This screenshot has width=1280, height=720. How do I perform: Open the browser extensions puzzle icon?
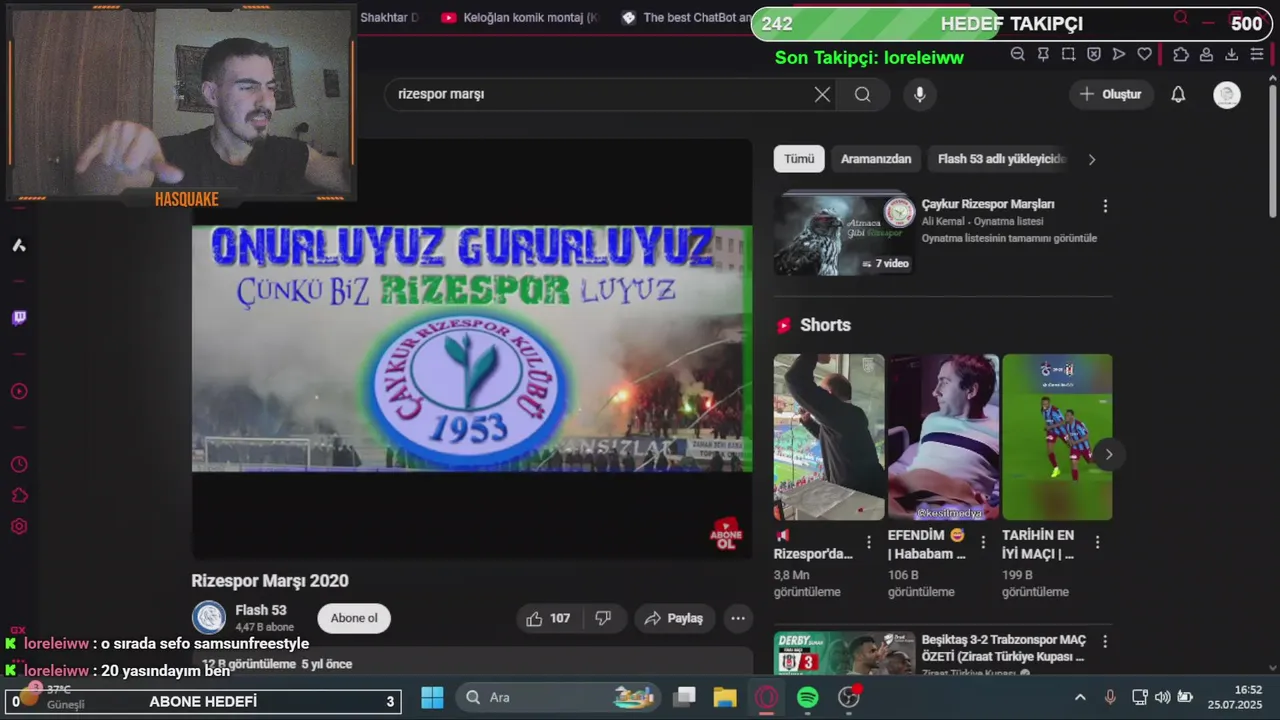(1181, 54)
